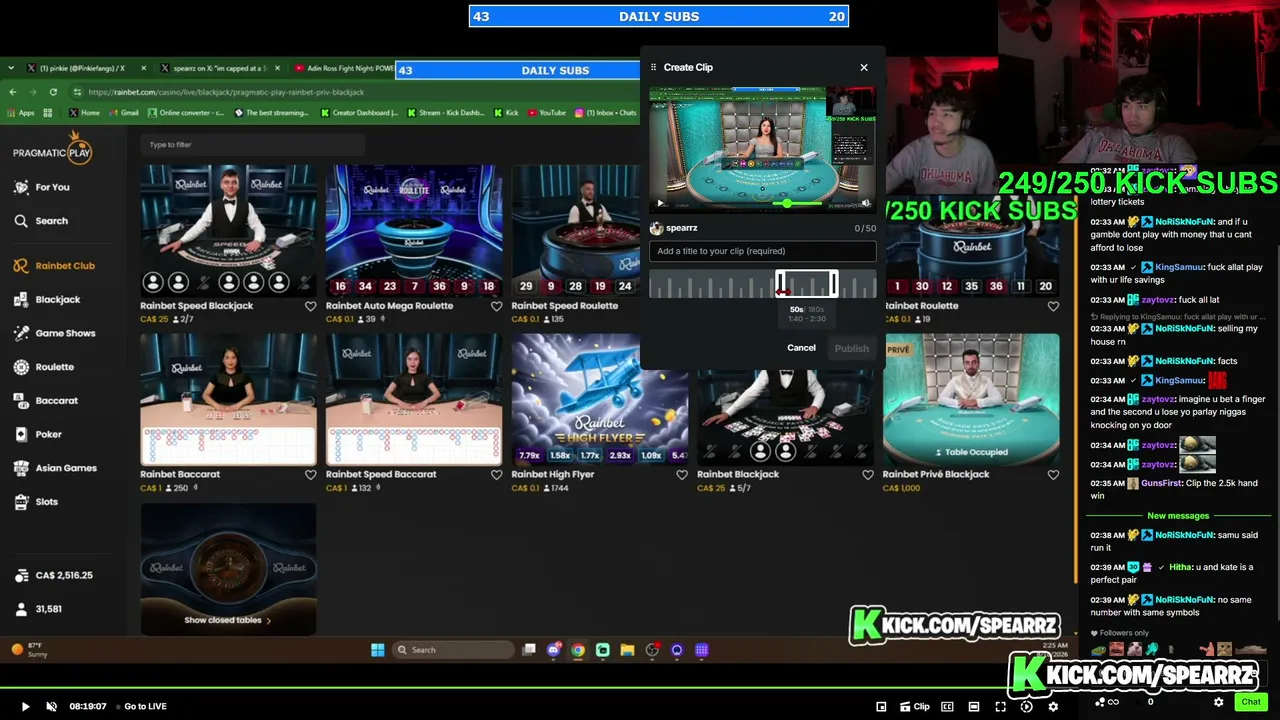
Task: Favorite the Rainbet Baccarat table
Action: click(x=310, y=475)
